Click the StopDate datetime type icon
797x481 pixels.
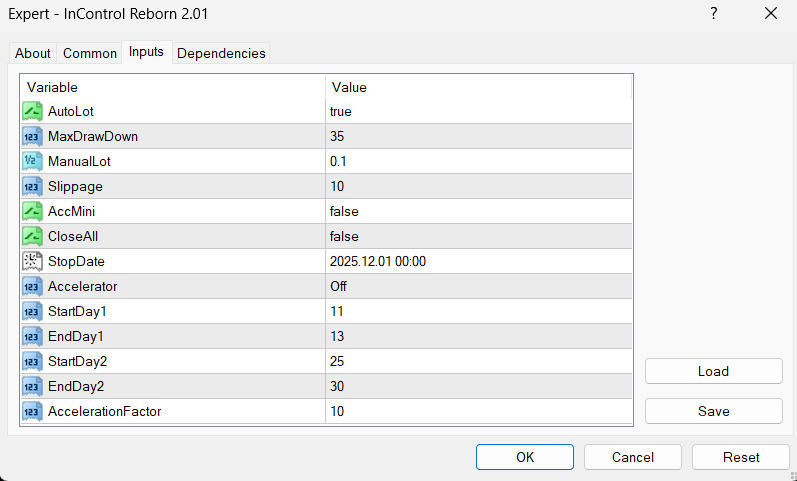click(31, 262)
